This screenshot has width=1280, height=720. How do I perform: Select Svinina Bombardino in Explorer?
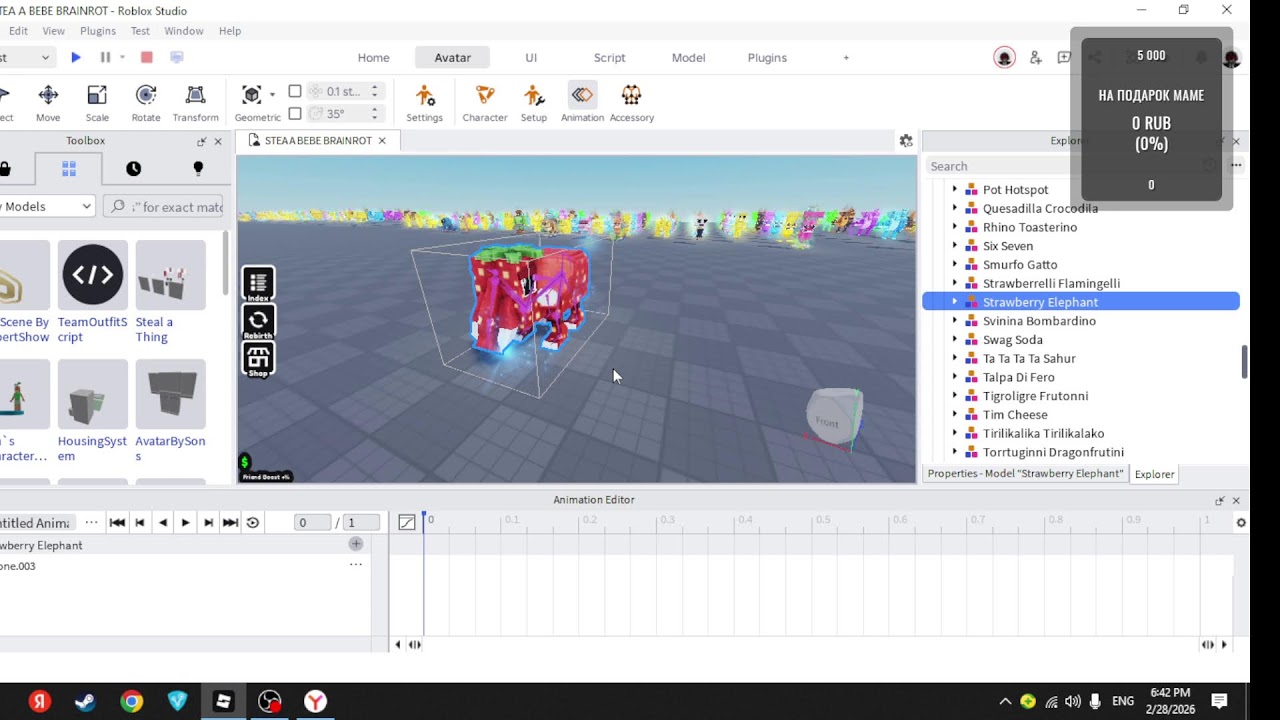pos(1039,321)
